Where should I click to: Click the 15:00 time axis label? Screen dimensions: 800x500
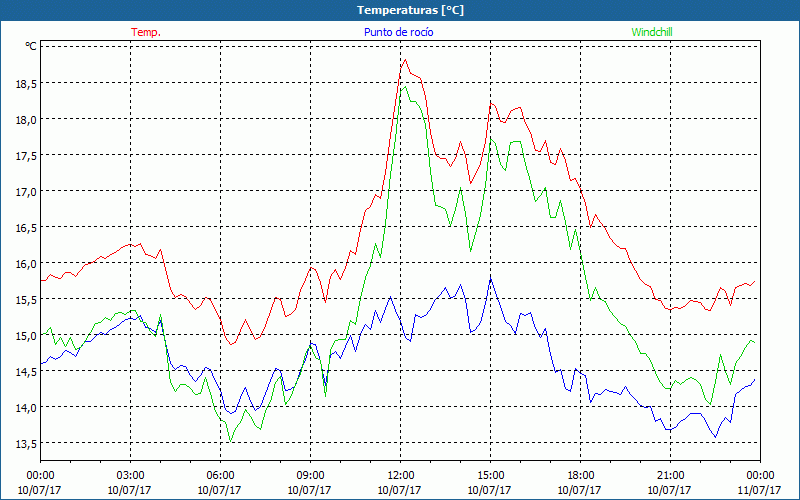click(490, 476)
